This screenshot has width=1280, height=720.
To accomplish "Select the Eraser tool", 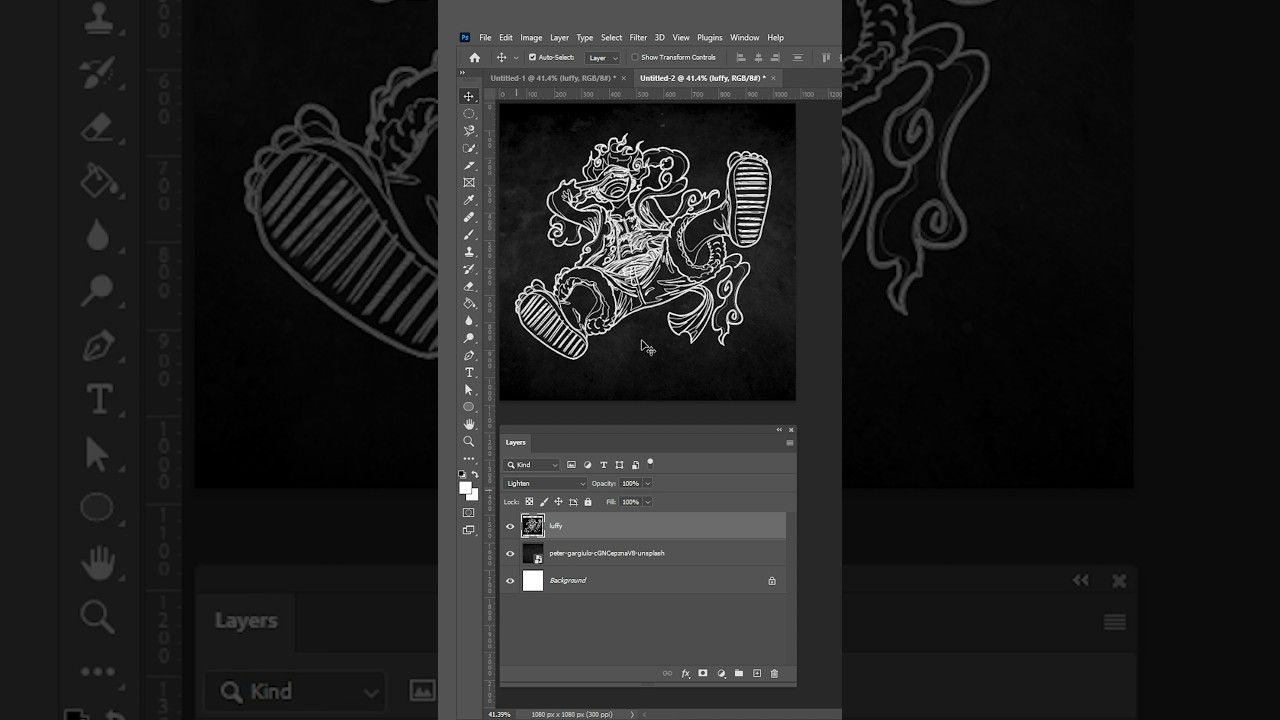I will 469,286.
